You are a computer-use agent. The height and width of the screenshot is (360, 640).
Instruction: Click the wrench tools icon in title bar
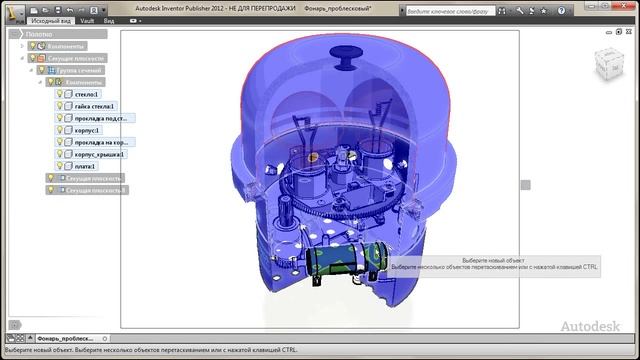coord(520,11)
